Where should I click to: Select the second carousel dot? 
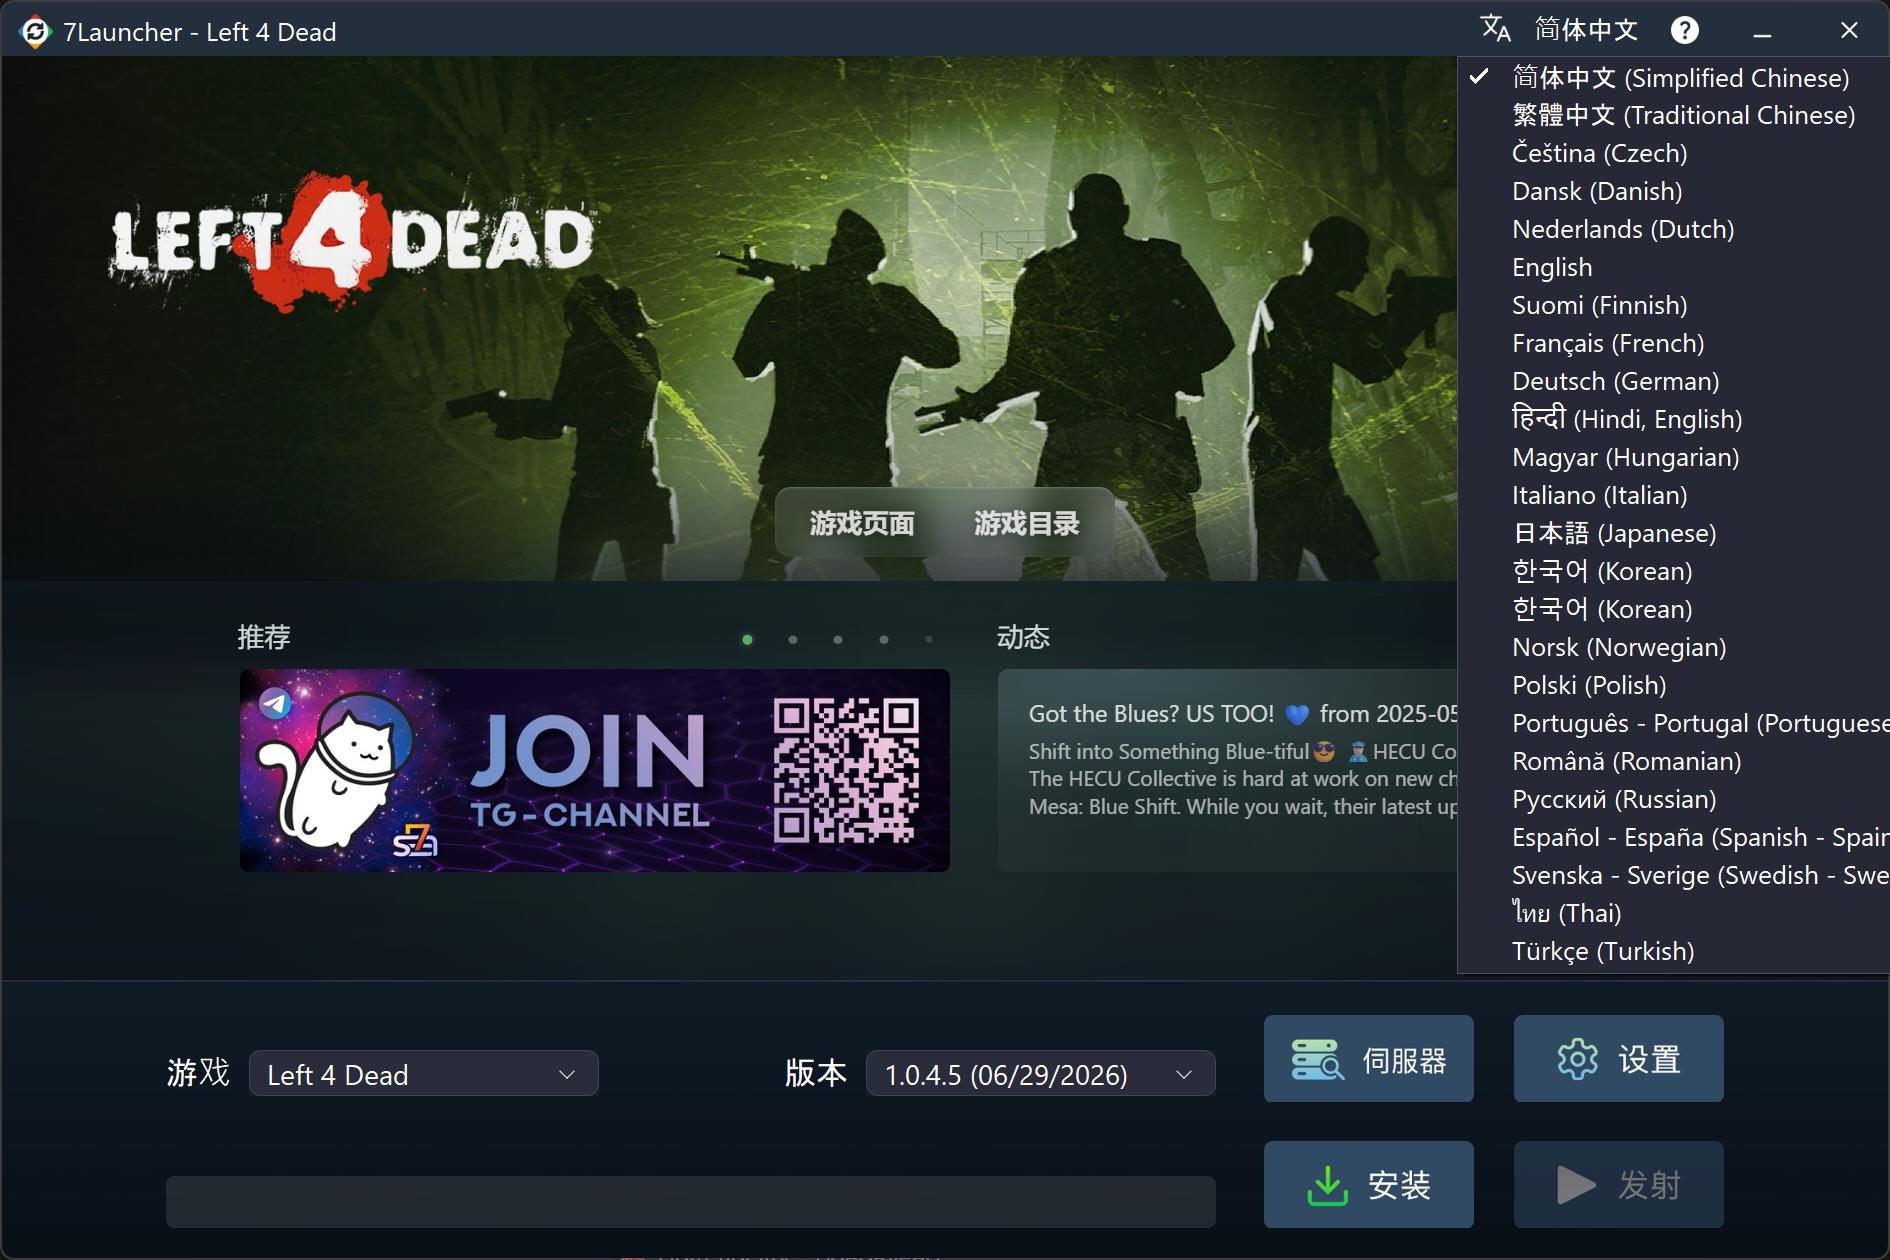click(x=793, y=640)
